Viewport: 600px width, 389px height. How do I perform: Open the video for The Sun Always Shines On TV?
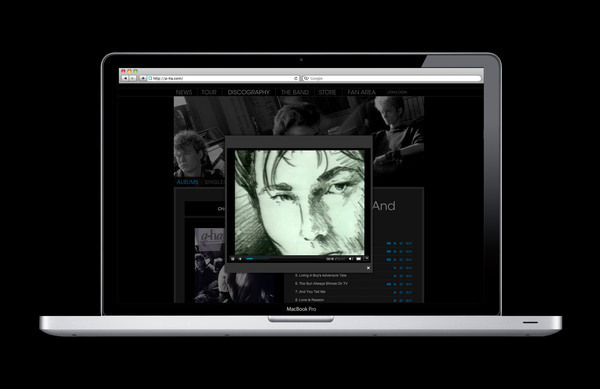click(389, 284)
